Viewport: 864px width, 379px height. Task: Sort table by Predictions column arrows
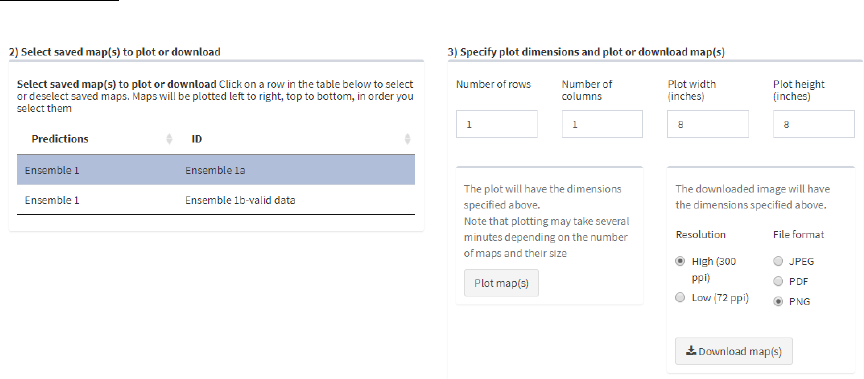169,139
